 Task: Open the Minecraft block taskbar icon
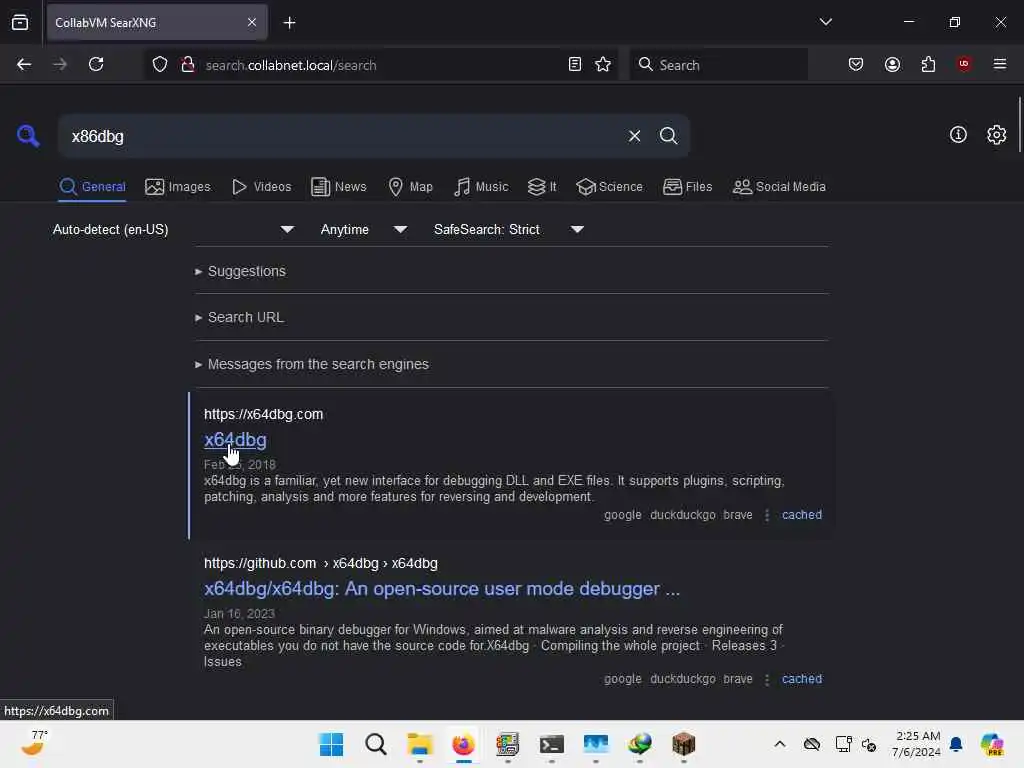tap(683, 744)
